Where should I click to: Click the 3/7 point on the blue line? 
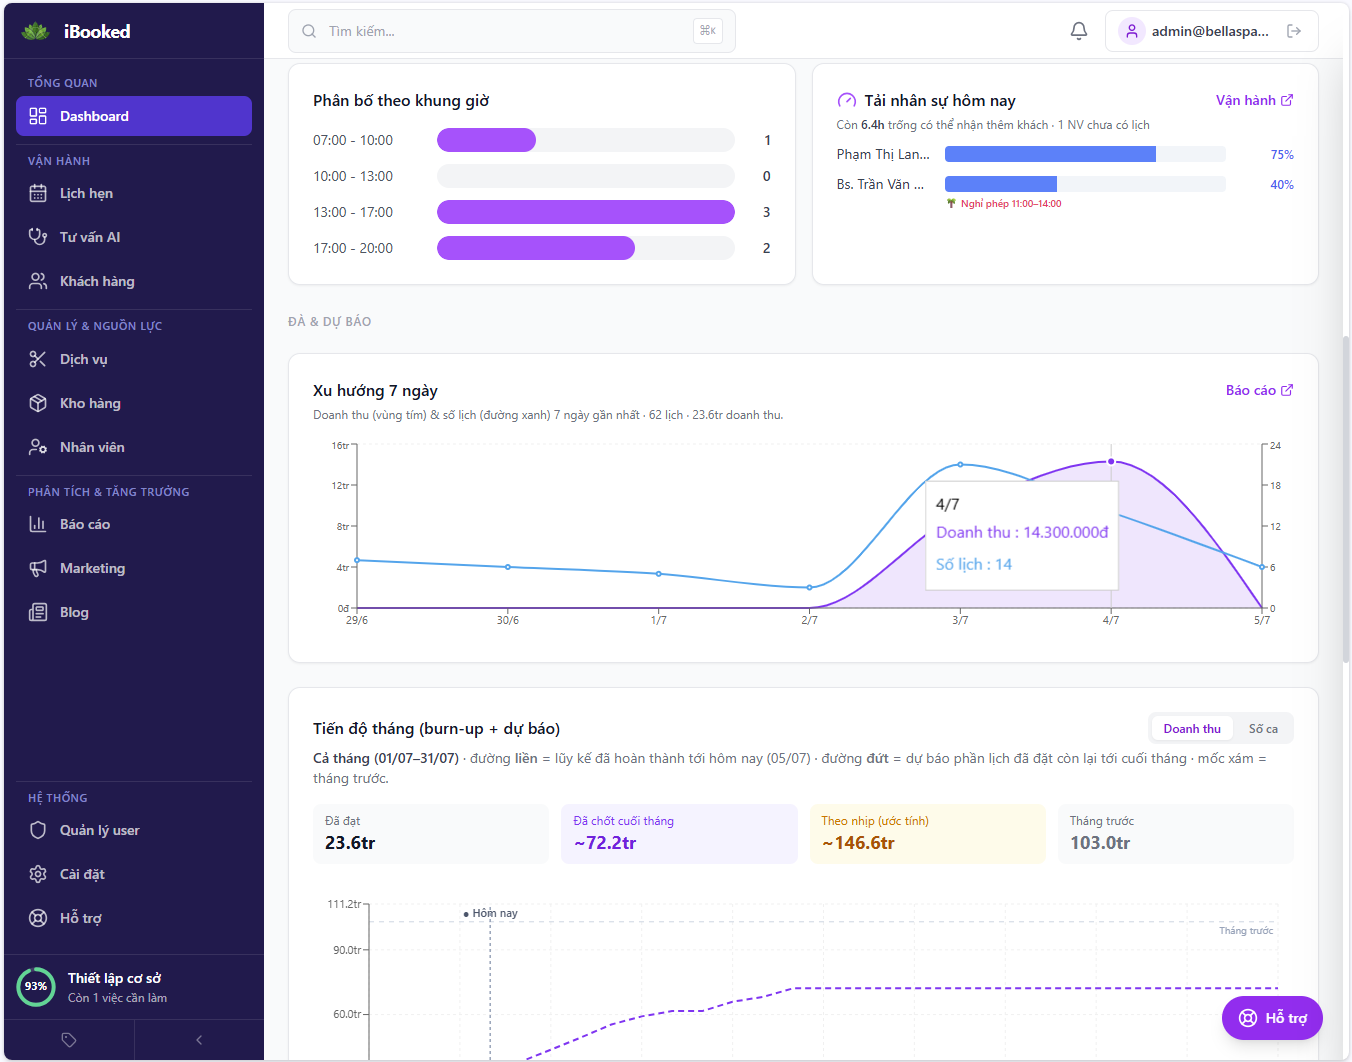pos(960,464)
